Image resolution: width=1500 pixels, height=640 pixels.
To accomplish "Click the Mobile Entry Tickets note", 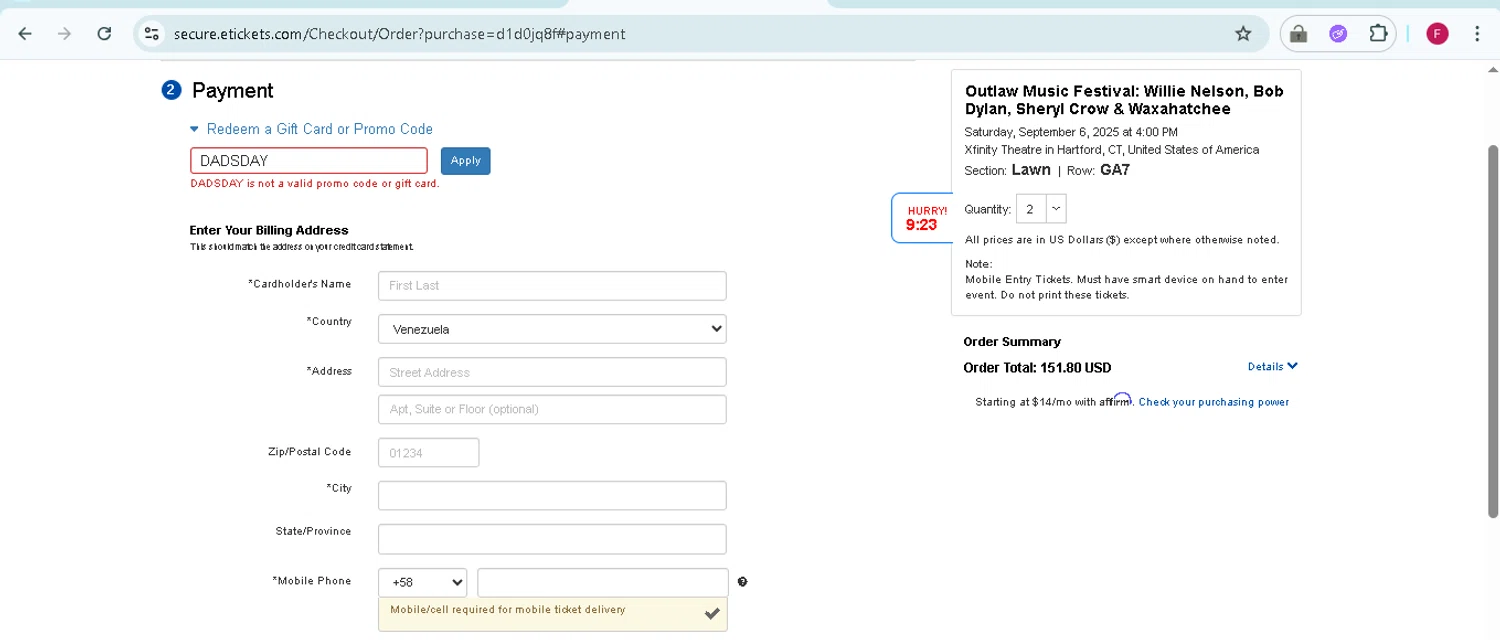I will point(1126,287).
